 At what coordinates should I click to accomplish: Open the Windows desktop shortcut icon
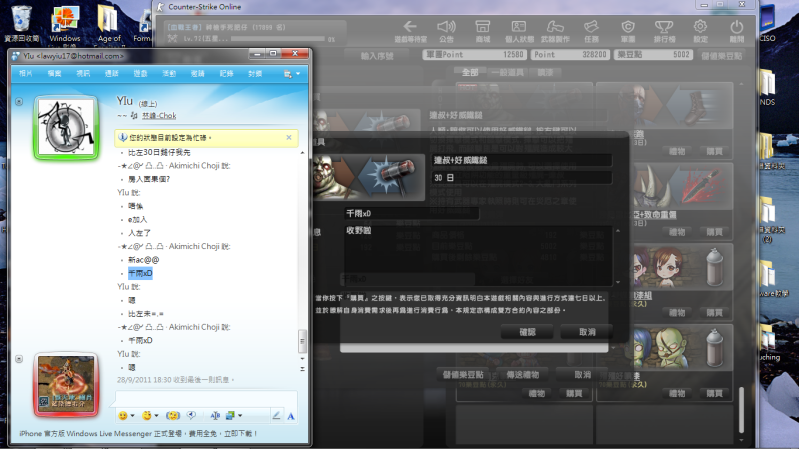pos(65,23)
